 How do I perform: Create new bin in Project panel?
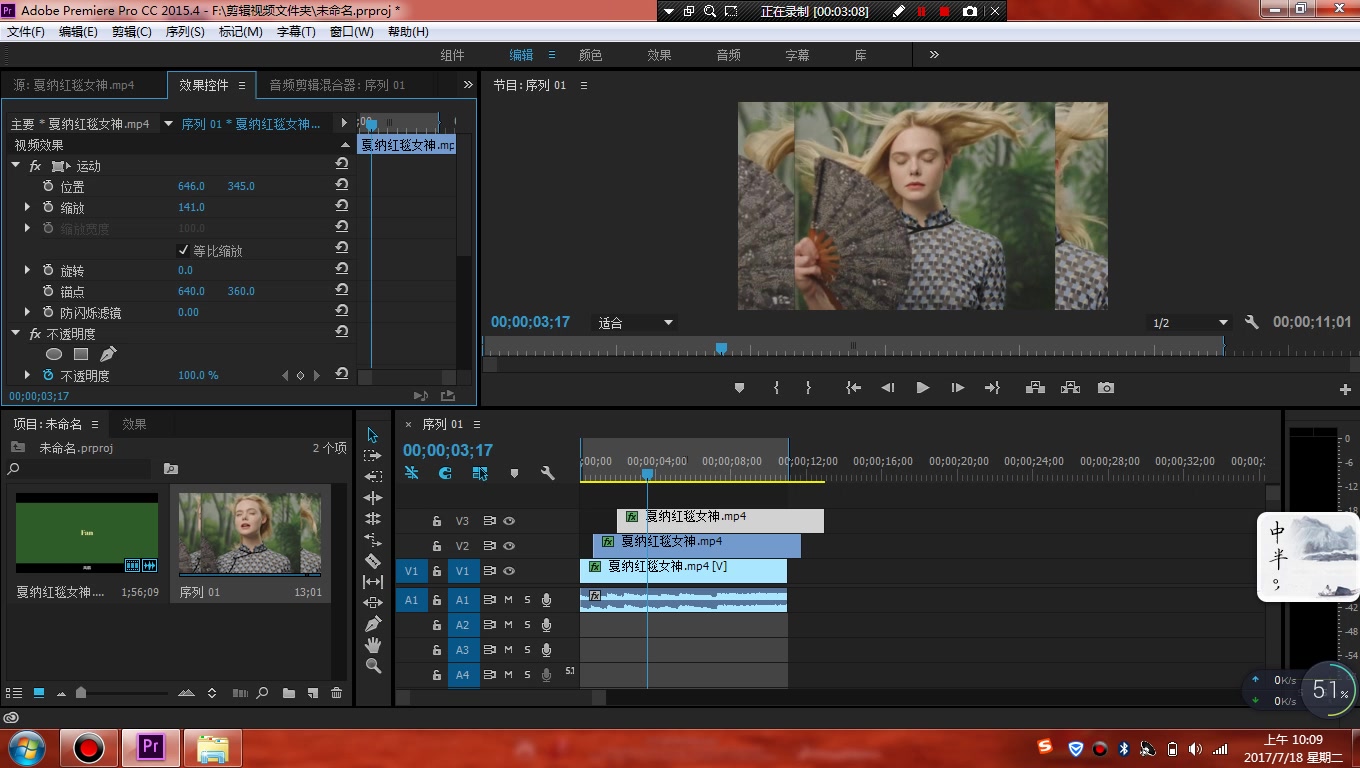click(x=288, y=693)
